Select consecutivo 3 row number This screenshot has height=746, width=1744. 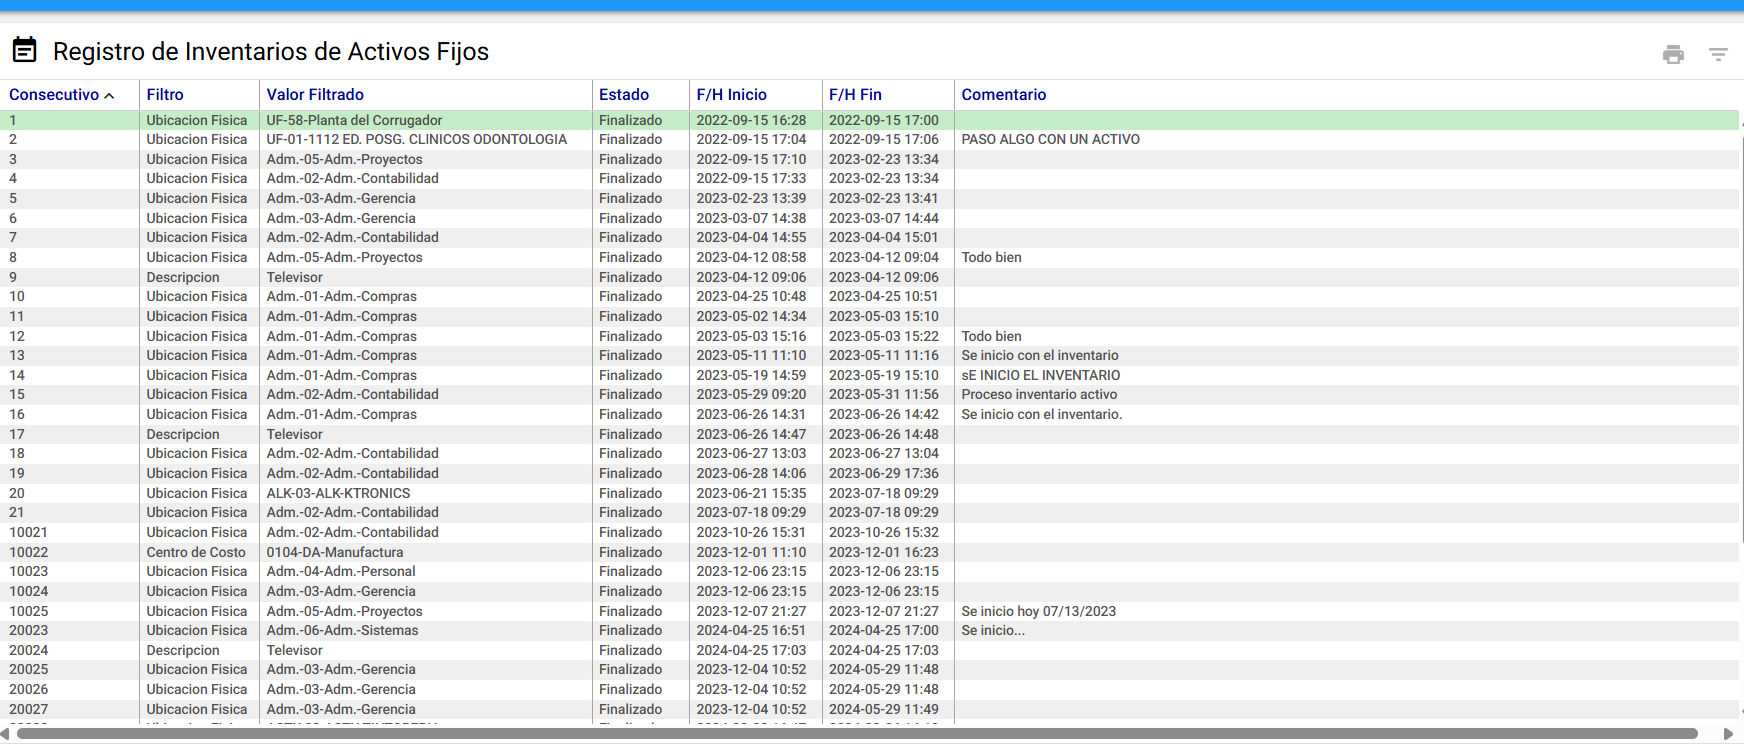point(13,159)
